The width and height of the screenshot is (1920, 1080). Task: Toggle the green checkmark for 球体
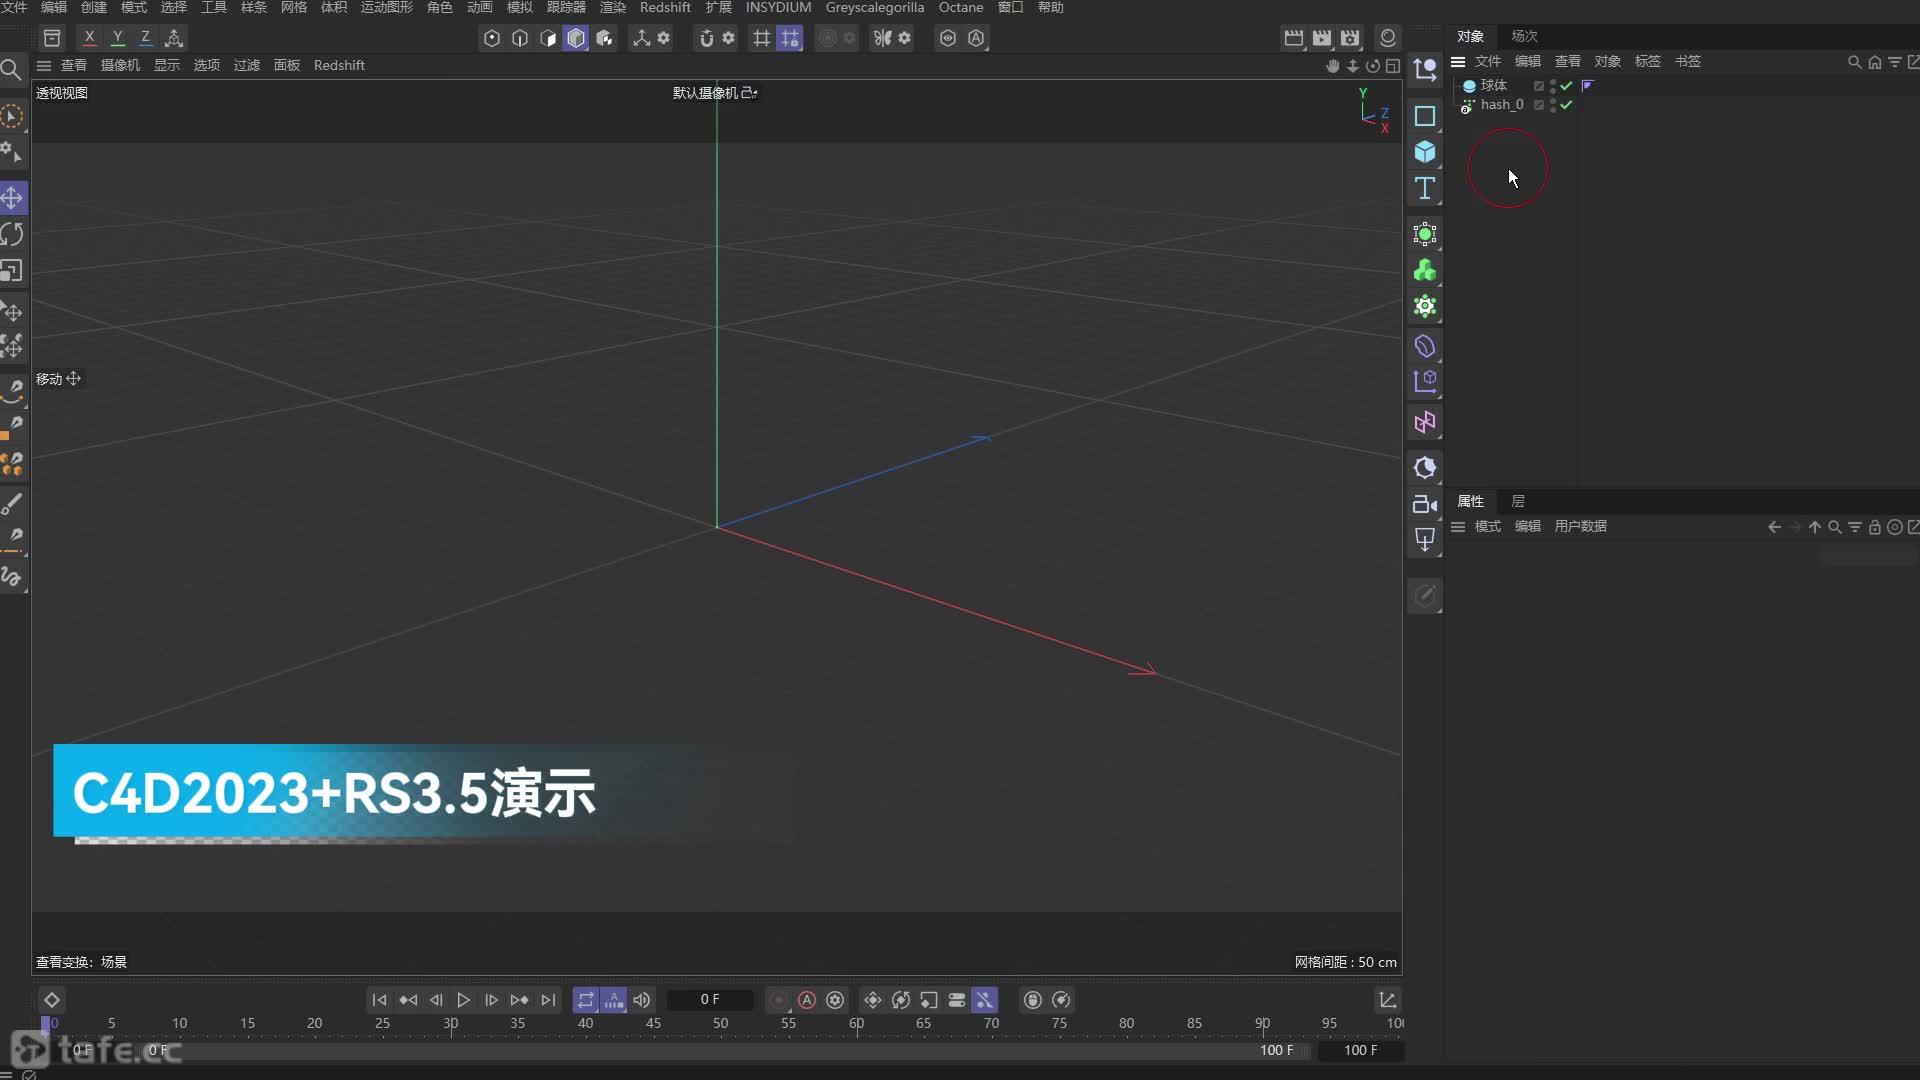1566,86
